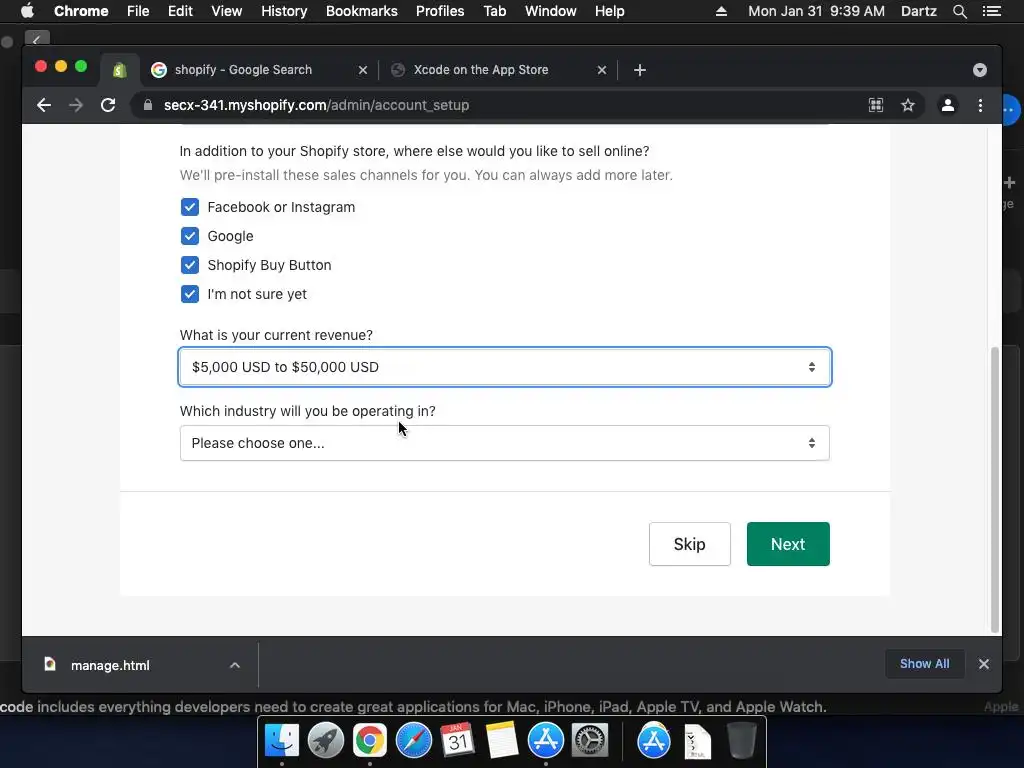
Task: Open the Chrome application menu
Action: click(x=81, y=11)
